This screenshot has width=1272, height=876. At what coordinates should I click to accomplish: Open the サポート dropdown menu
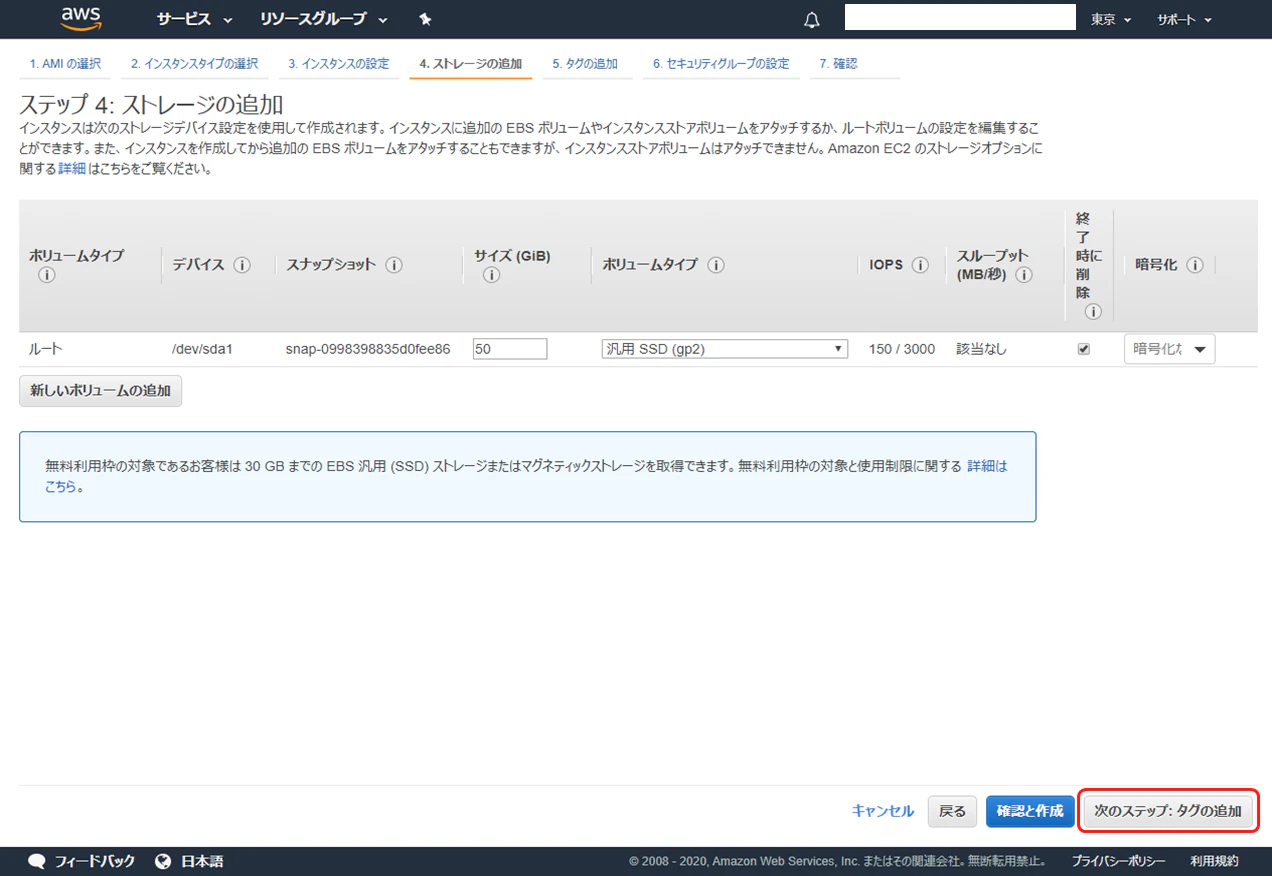click(1184, 20)
